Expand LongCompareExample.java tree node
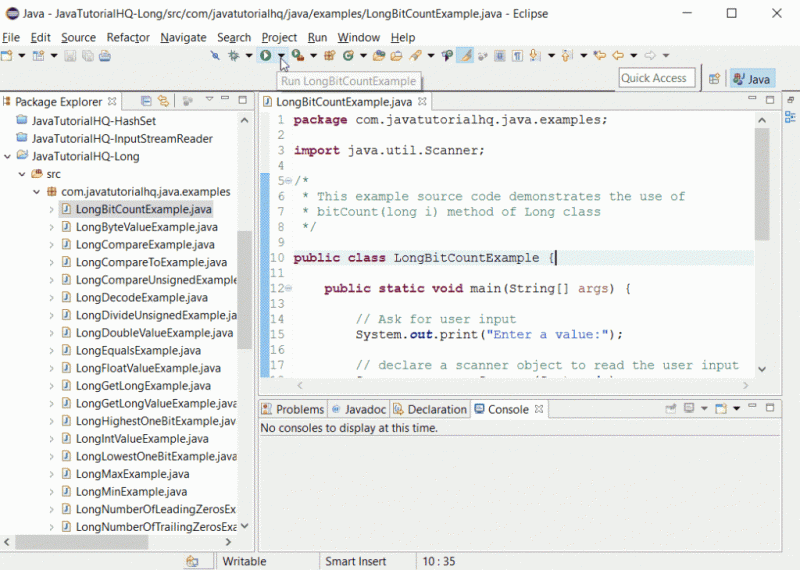This screenshot has height=570, width=800. (x=52, y=245)
